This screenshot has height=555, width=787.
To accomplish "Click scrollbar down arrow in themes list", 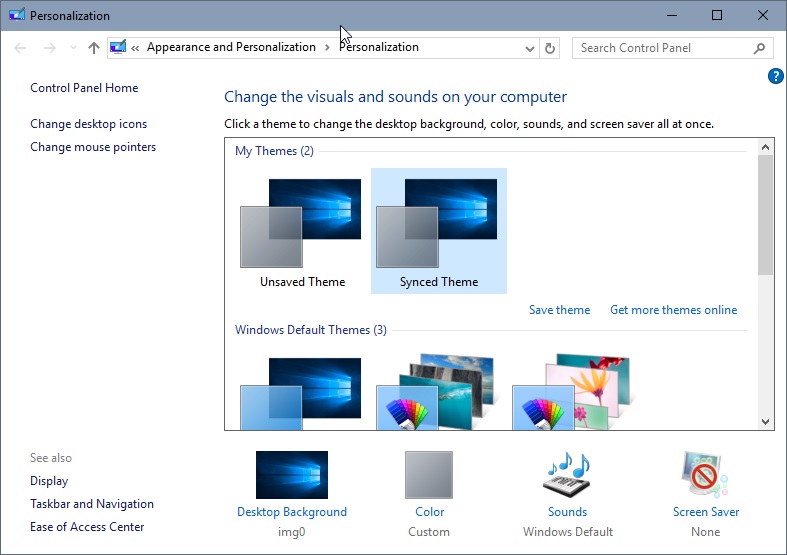I will pos(765,422).
